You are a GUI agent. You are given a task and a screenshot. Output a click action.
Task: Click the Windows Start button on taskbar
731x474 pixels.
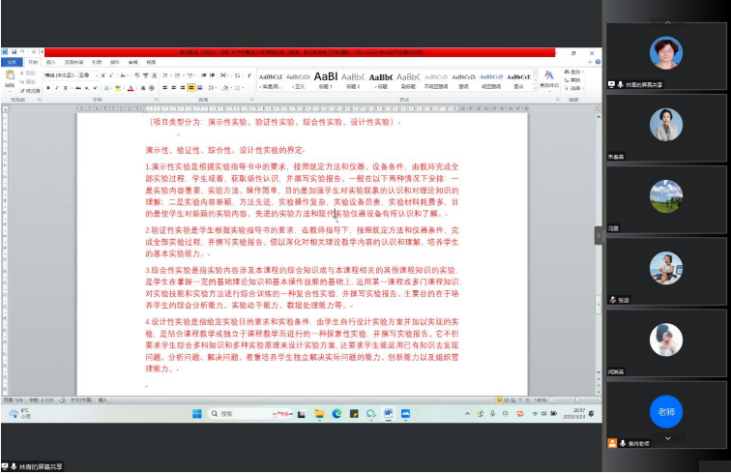pyautogui.click(x=197, y=413)
